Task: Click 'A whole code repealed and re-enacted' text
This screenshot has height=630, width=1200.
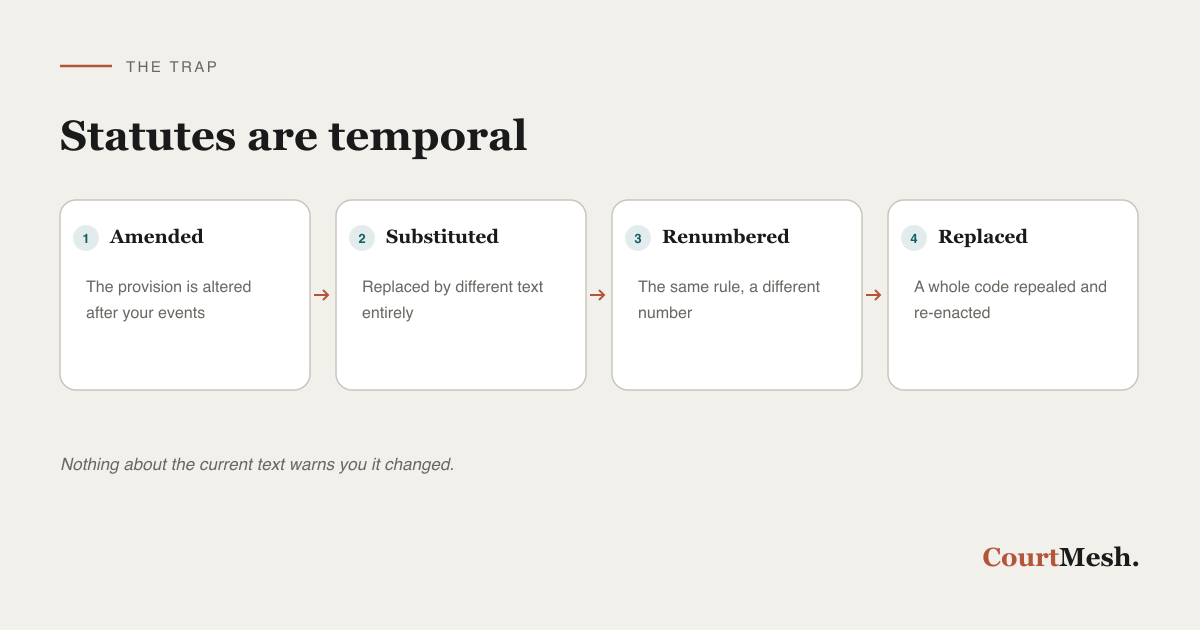Action: (x=1011, y=300)
